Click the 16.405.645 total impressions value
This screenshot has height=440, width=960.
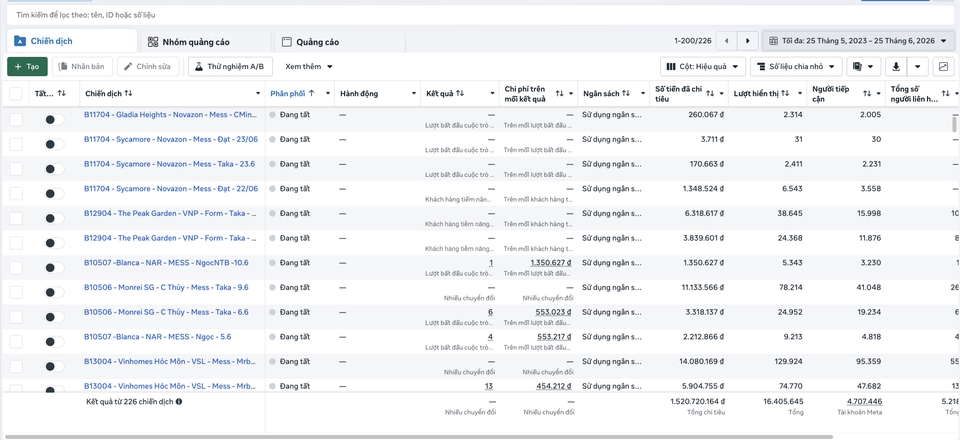784,401
